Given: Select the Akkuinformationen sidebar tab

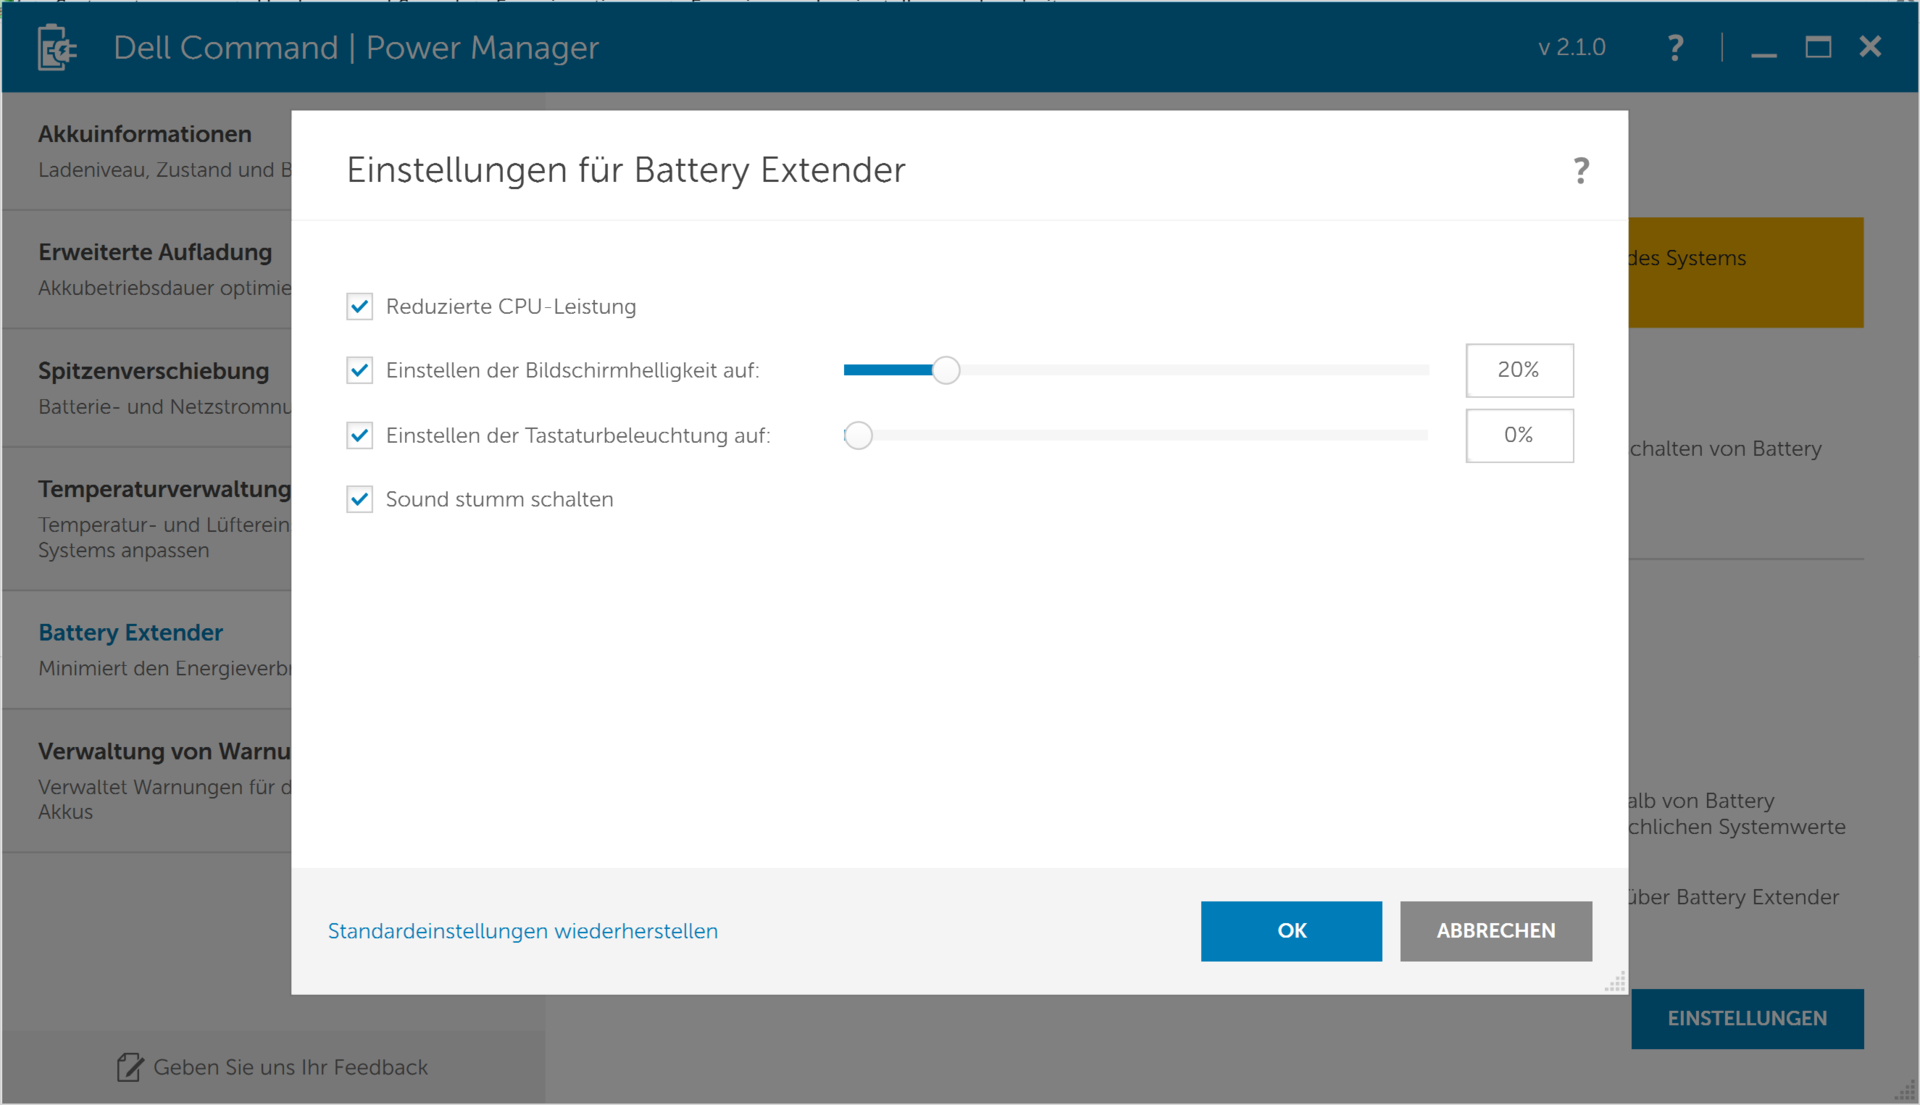Looking at the screenshot, I should 148,151.
